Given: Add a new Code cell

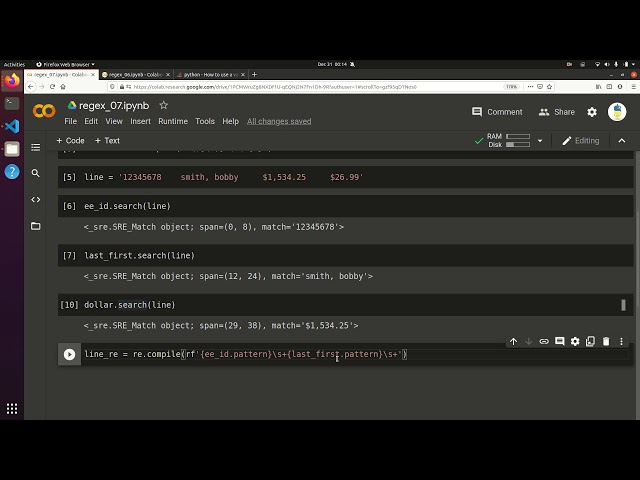Looking at the screenshot, I should click(70, 140).
